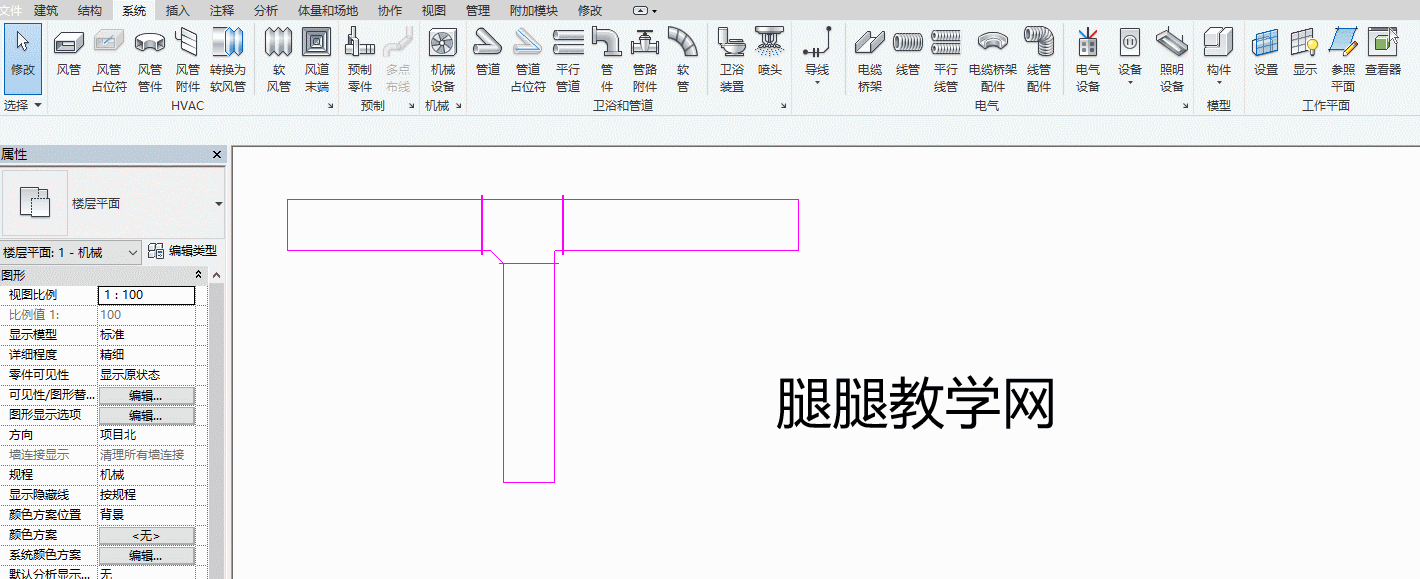Select the 软风管 flex duct tool
The image size is (1420, 579).
pos(279,59)
